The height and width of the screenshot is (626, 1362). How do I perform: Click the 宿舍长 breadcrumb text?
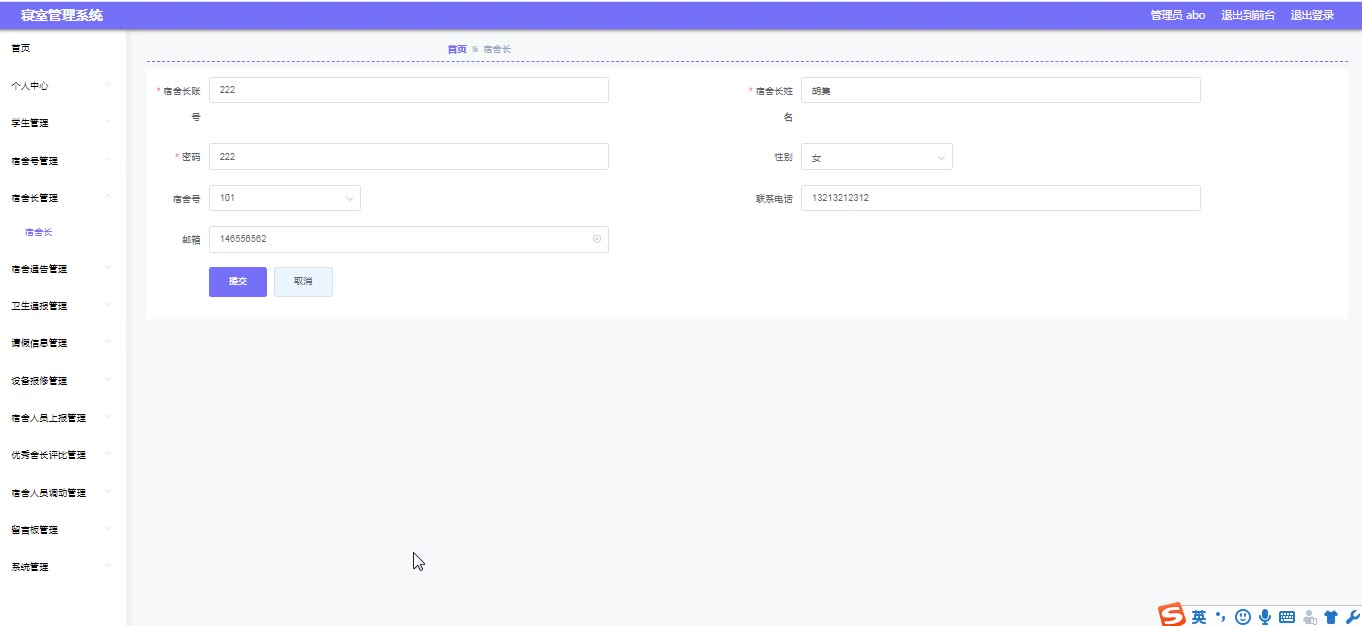pos(497,49)
